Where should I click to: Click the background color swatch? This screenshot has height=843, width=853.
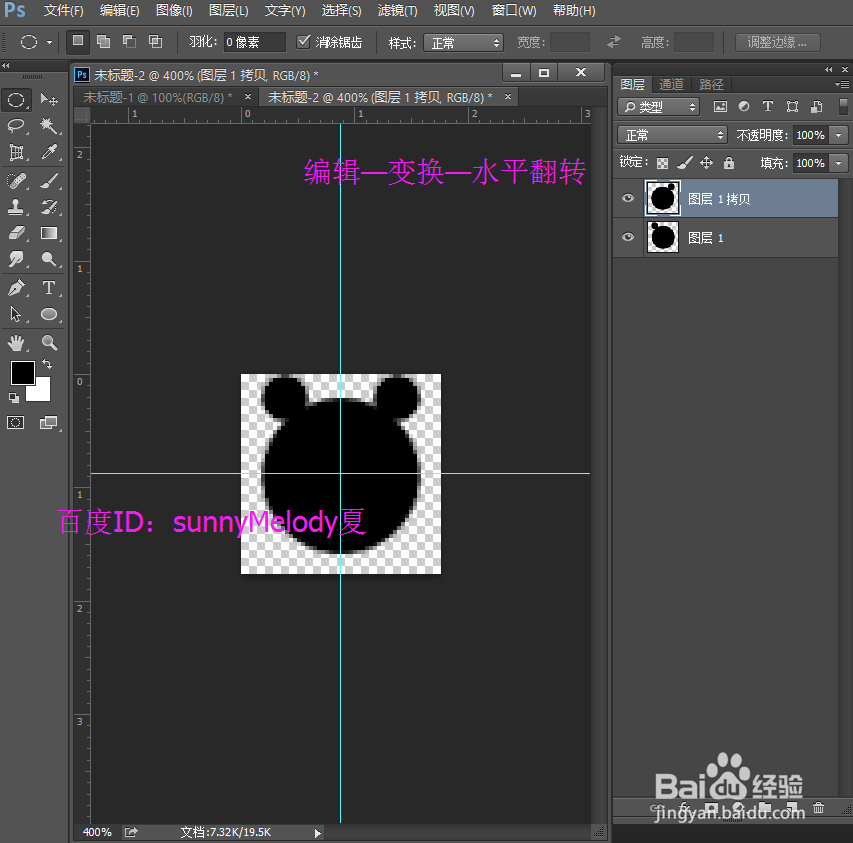(43, 393)
